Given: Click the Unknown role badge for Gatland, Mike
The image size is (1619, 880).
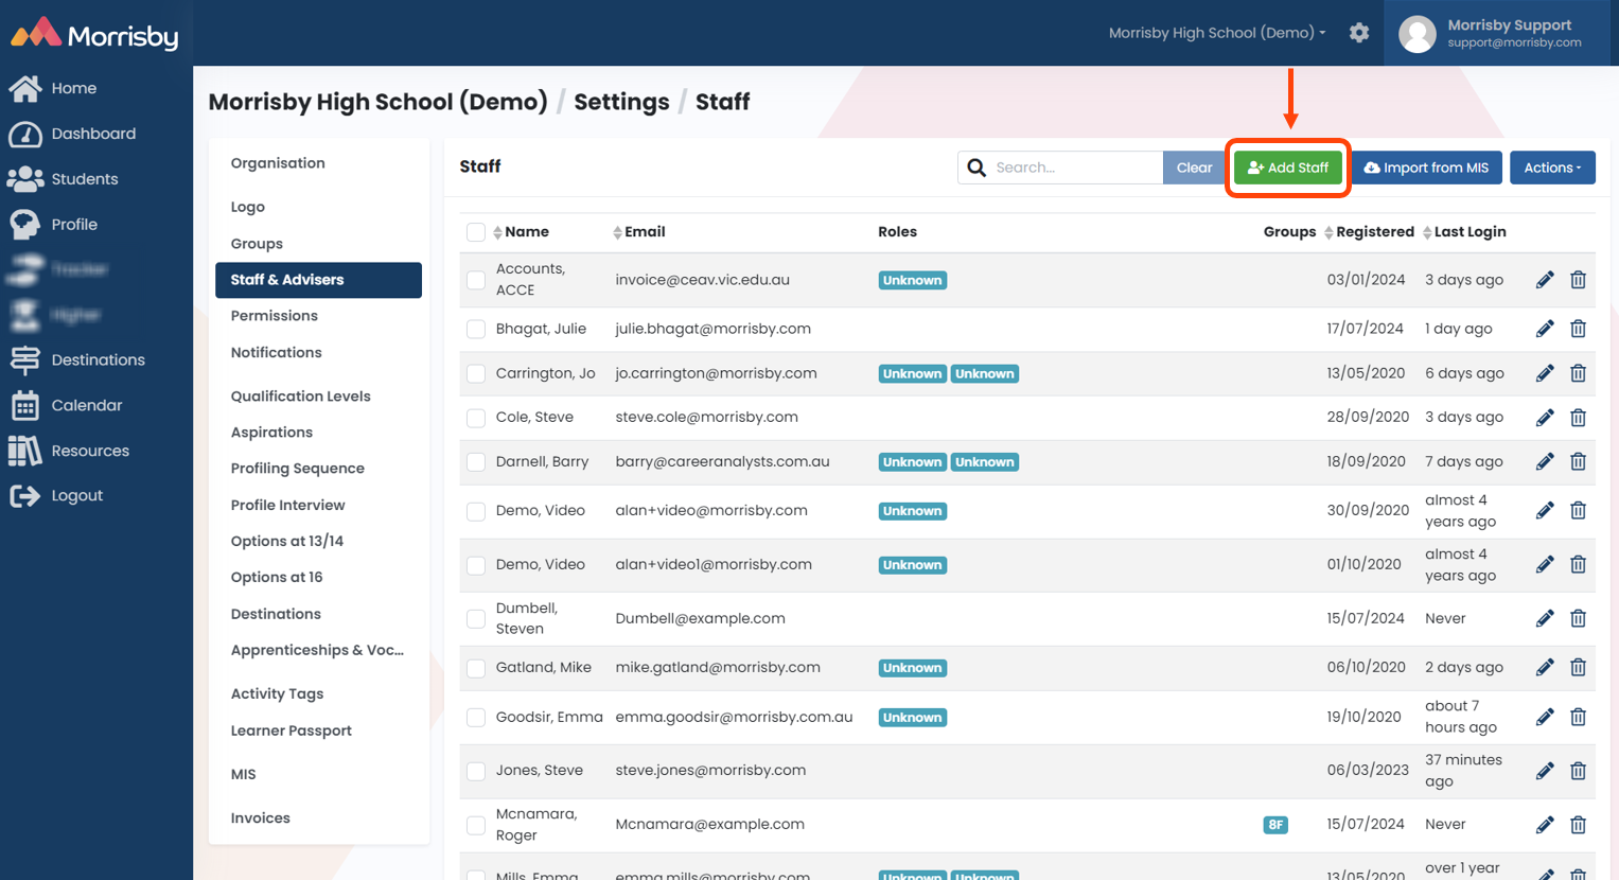Looking at the screenshot, I should pyautogui.click(x=912, y=668).
